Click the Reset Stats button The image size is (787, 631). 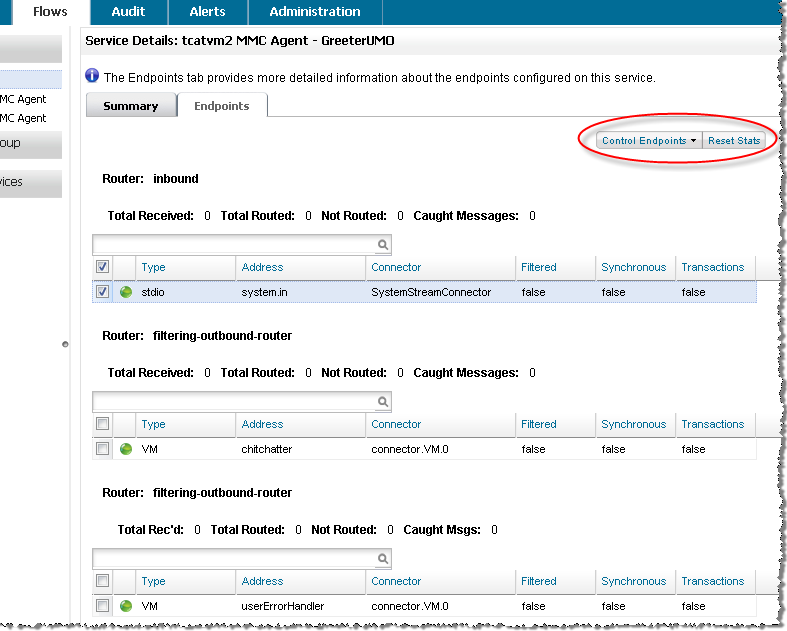tap(734, 141)
